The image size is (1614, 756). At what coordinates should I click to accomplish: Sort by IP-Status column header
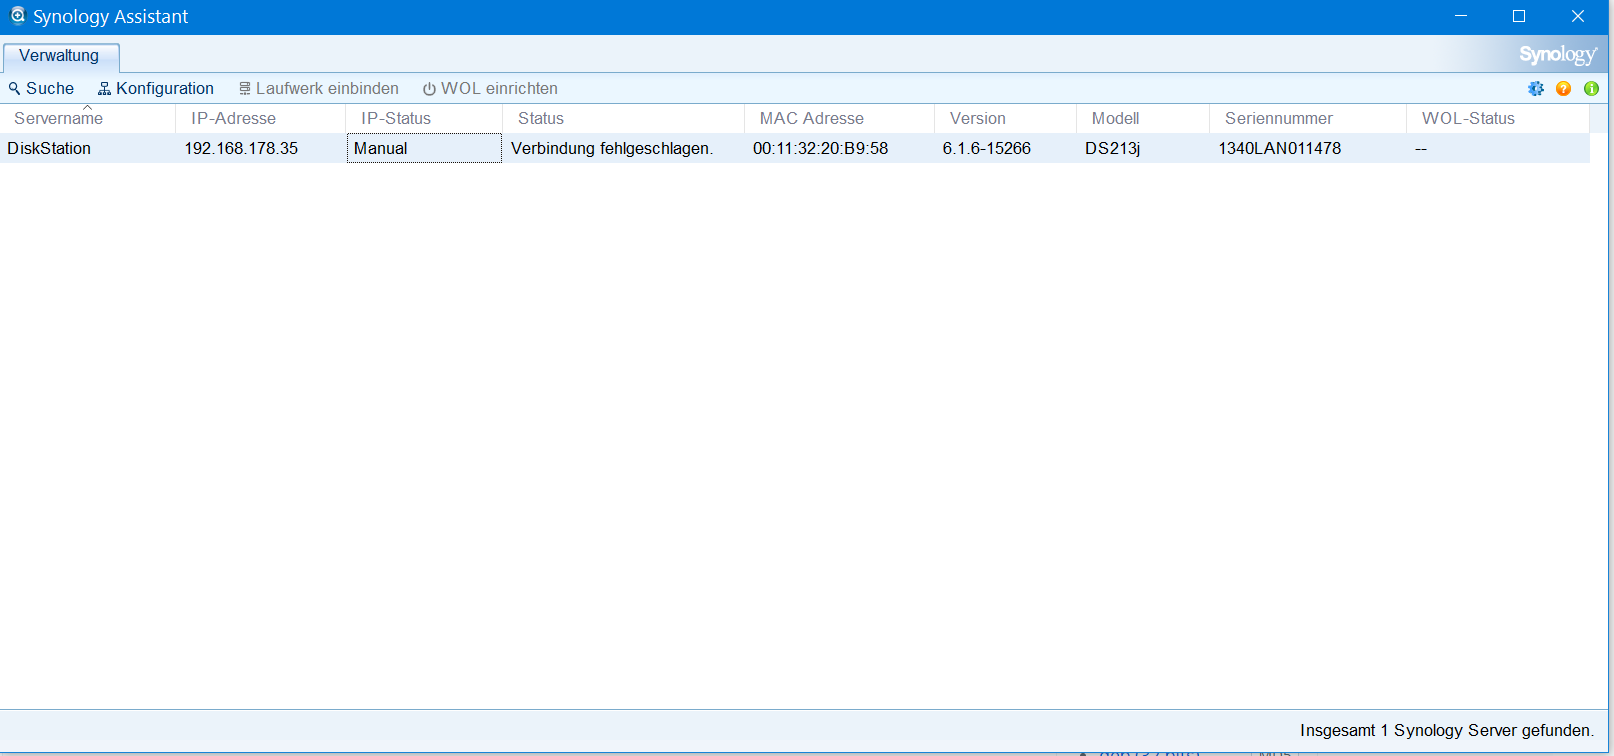click(x=424, y=118)
